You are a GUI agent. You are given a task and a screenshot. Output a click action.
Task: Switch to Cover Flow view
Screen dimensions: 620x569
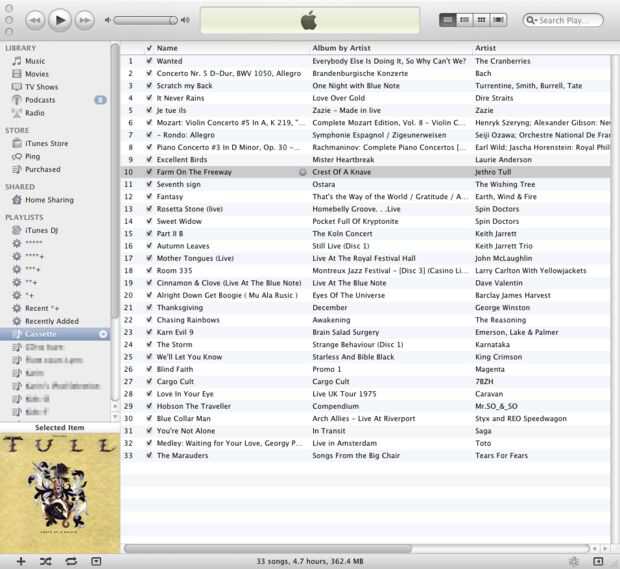[x=499, y=20]
